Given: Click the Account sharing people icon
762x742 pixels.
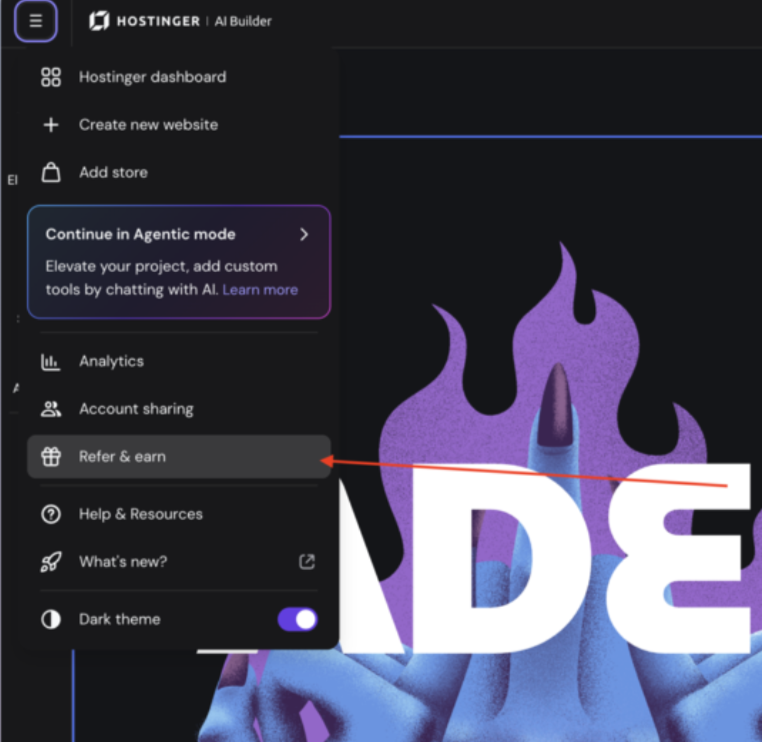Looking at the screenshot, I should point(51,409).
